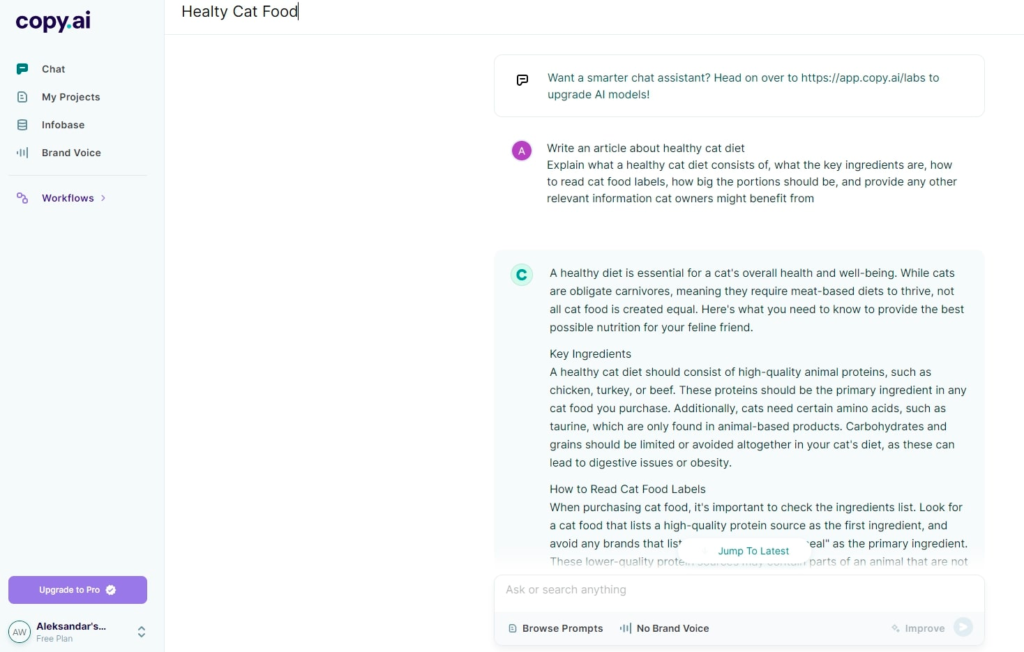
Task: Focus the "Ask or search anything" box
Action: pyautogui.click(x=738, y=590)
